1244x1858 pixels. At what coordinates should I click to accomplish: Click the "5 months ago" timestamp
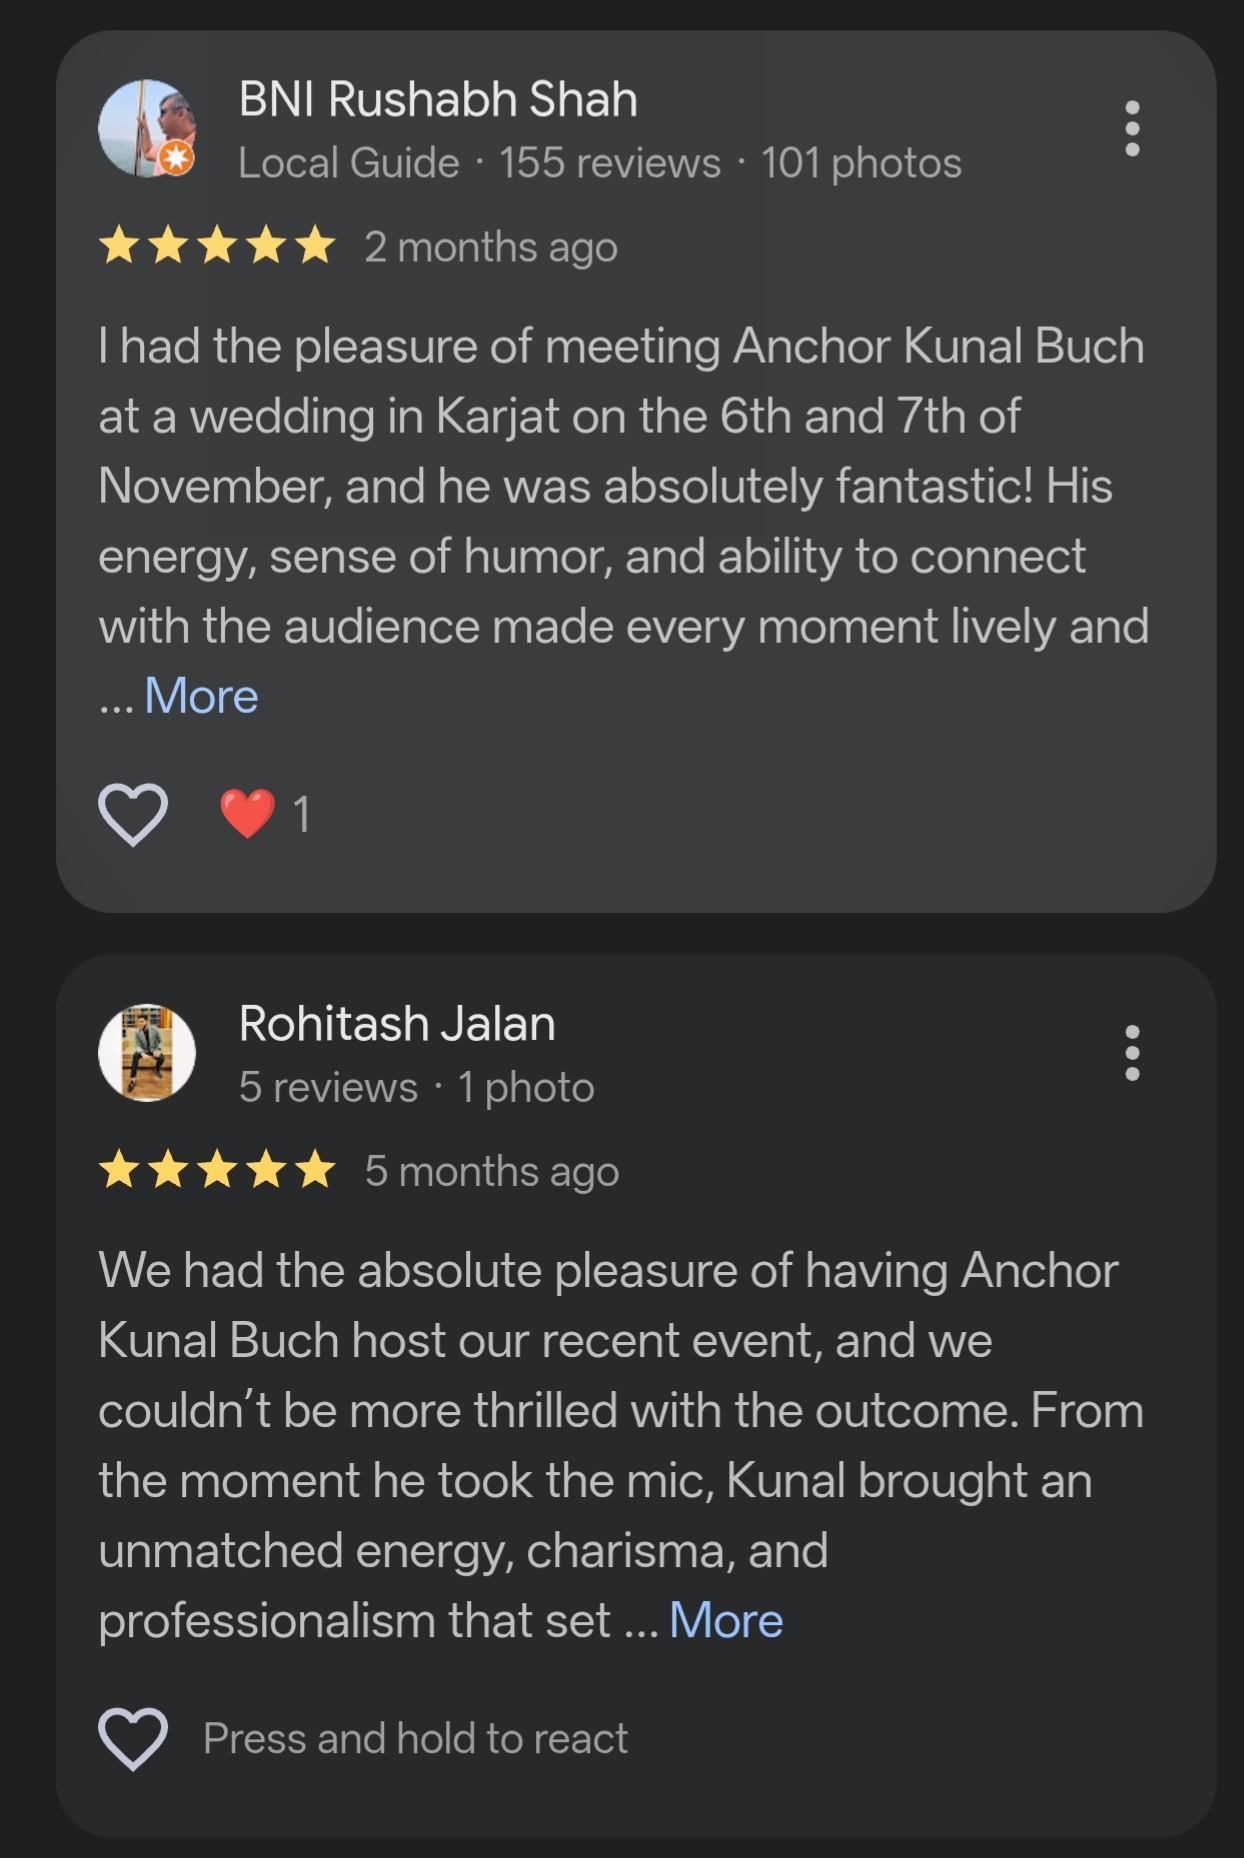491,1171
